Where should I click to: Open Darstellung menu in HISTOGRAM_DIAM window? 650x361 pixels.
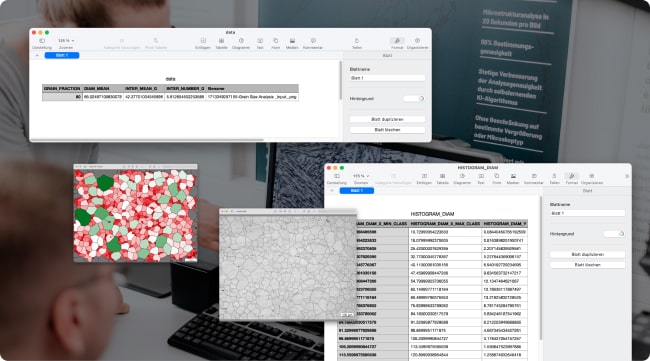coord(337,179)
